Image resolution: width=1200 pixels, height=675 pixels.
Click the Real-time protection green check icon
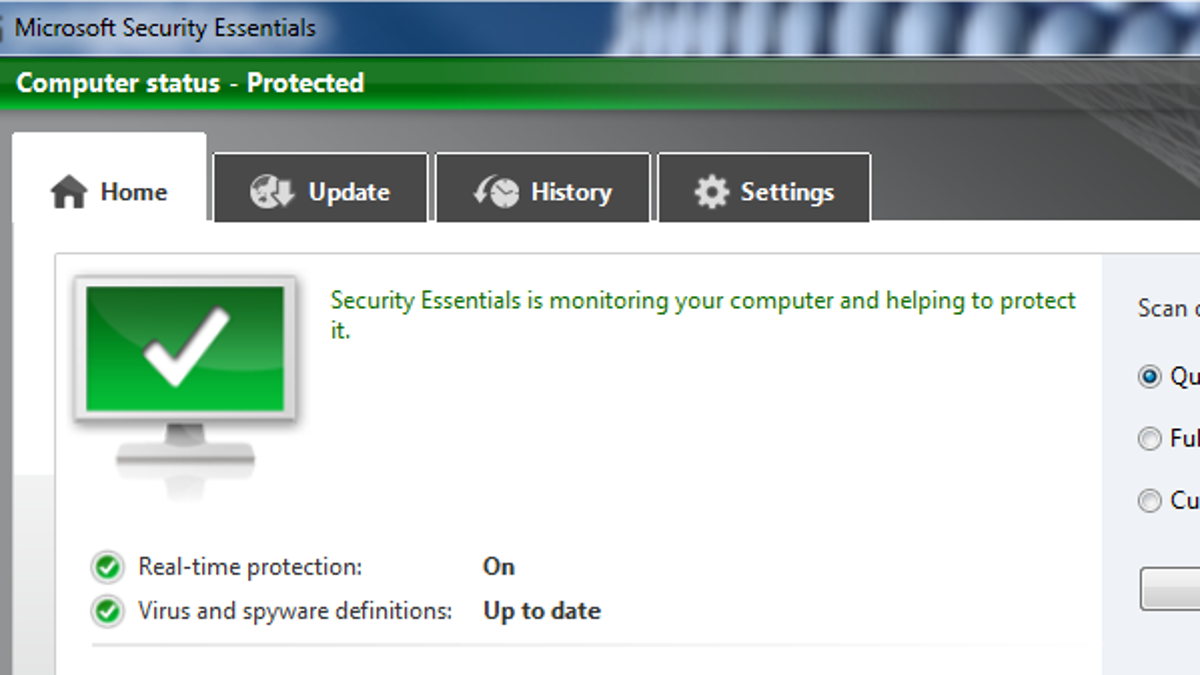pos(107,568)
